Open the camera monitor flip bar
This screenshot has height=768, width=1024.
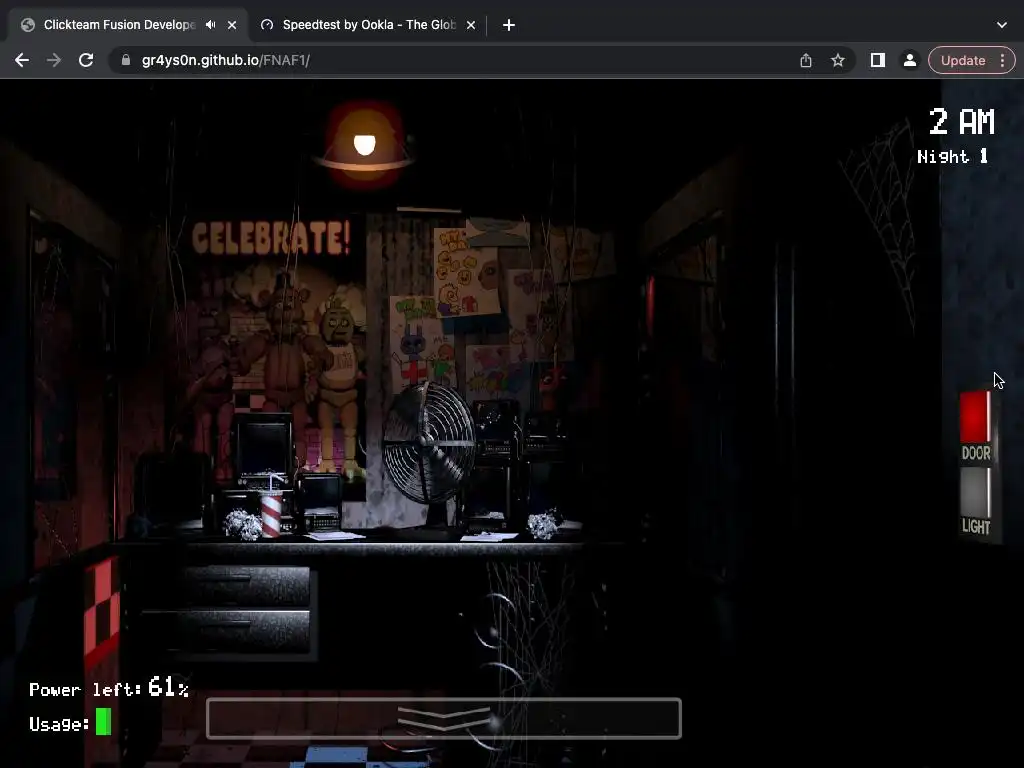click(443, 718)
